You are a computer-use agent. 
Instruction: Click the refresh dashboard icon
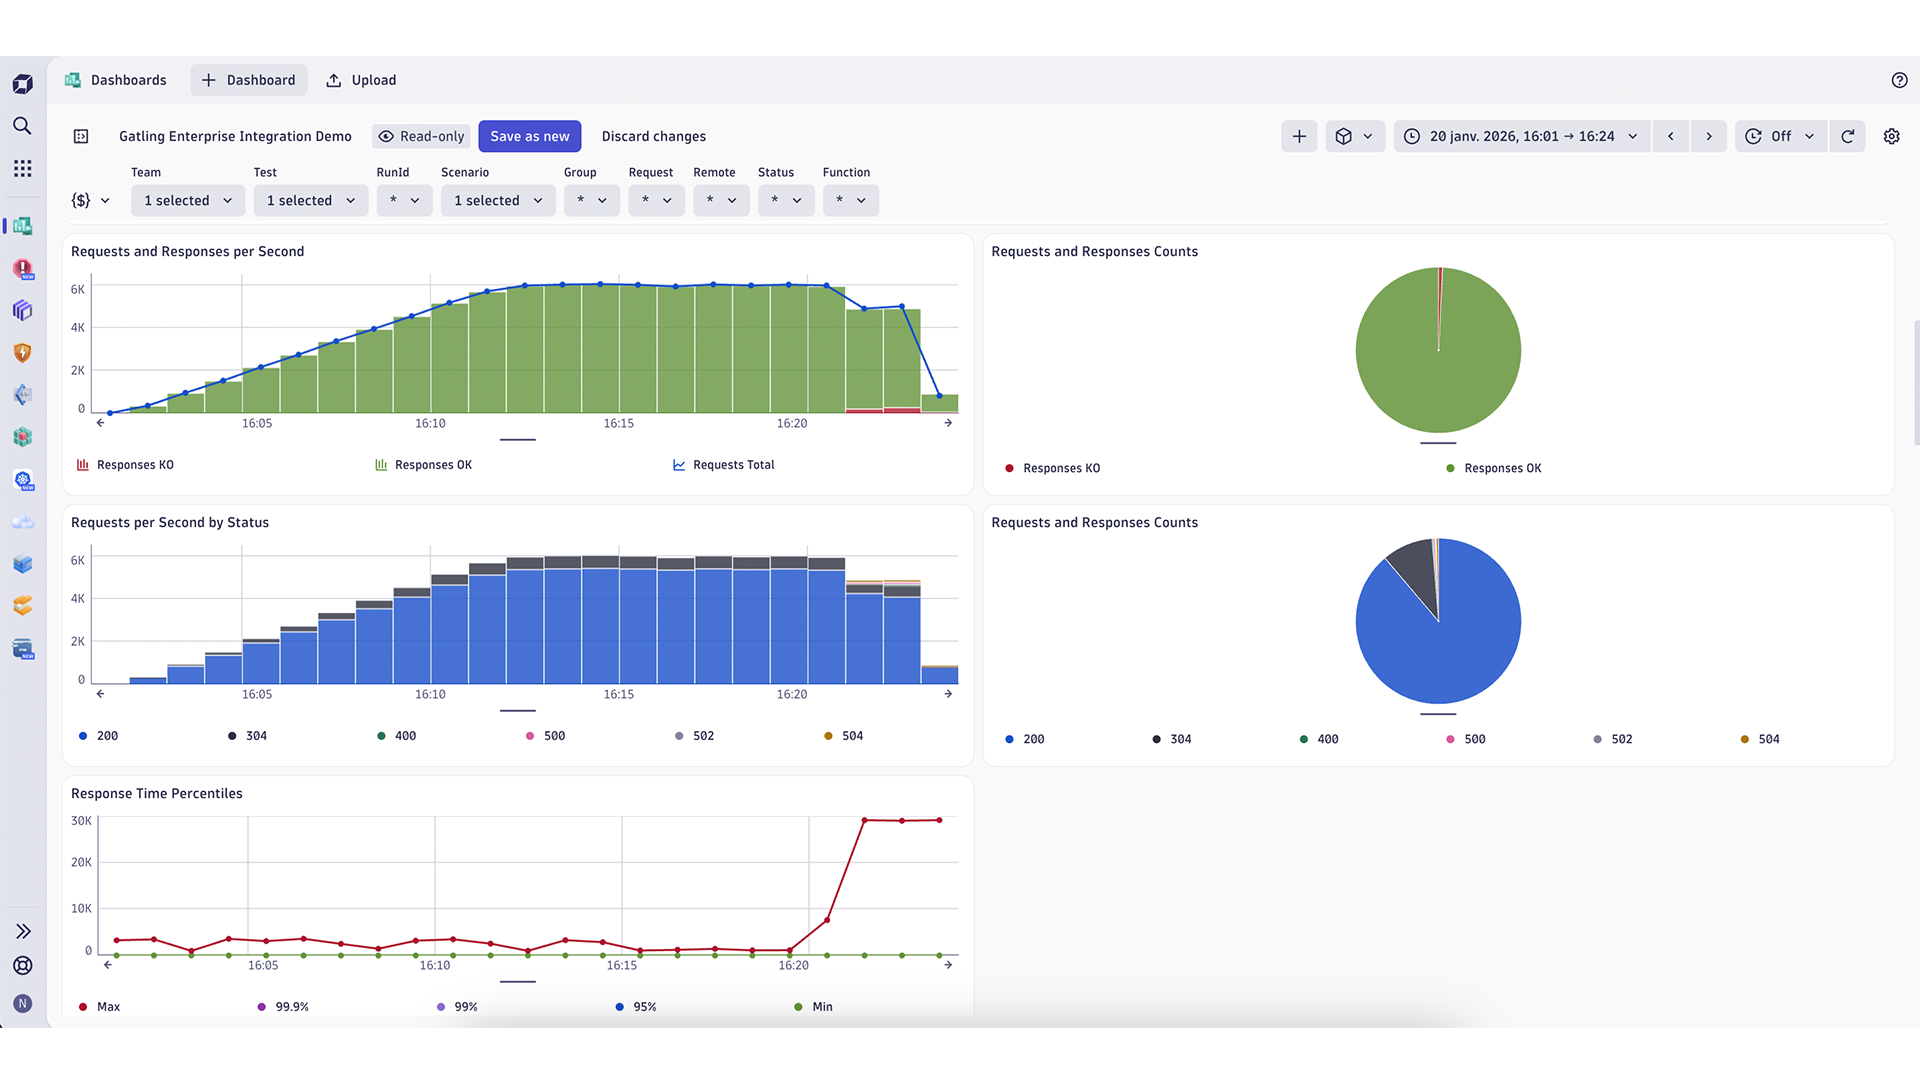(x=1847, y=136)
